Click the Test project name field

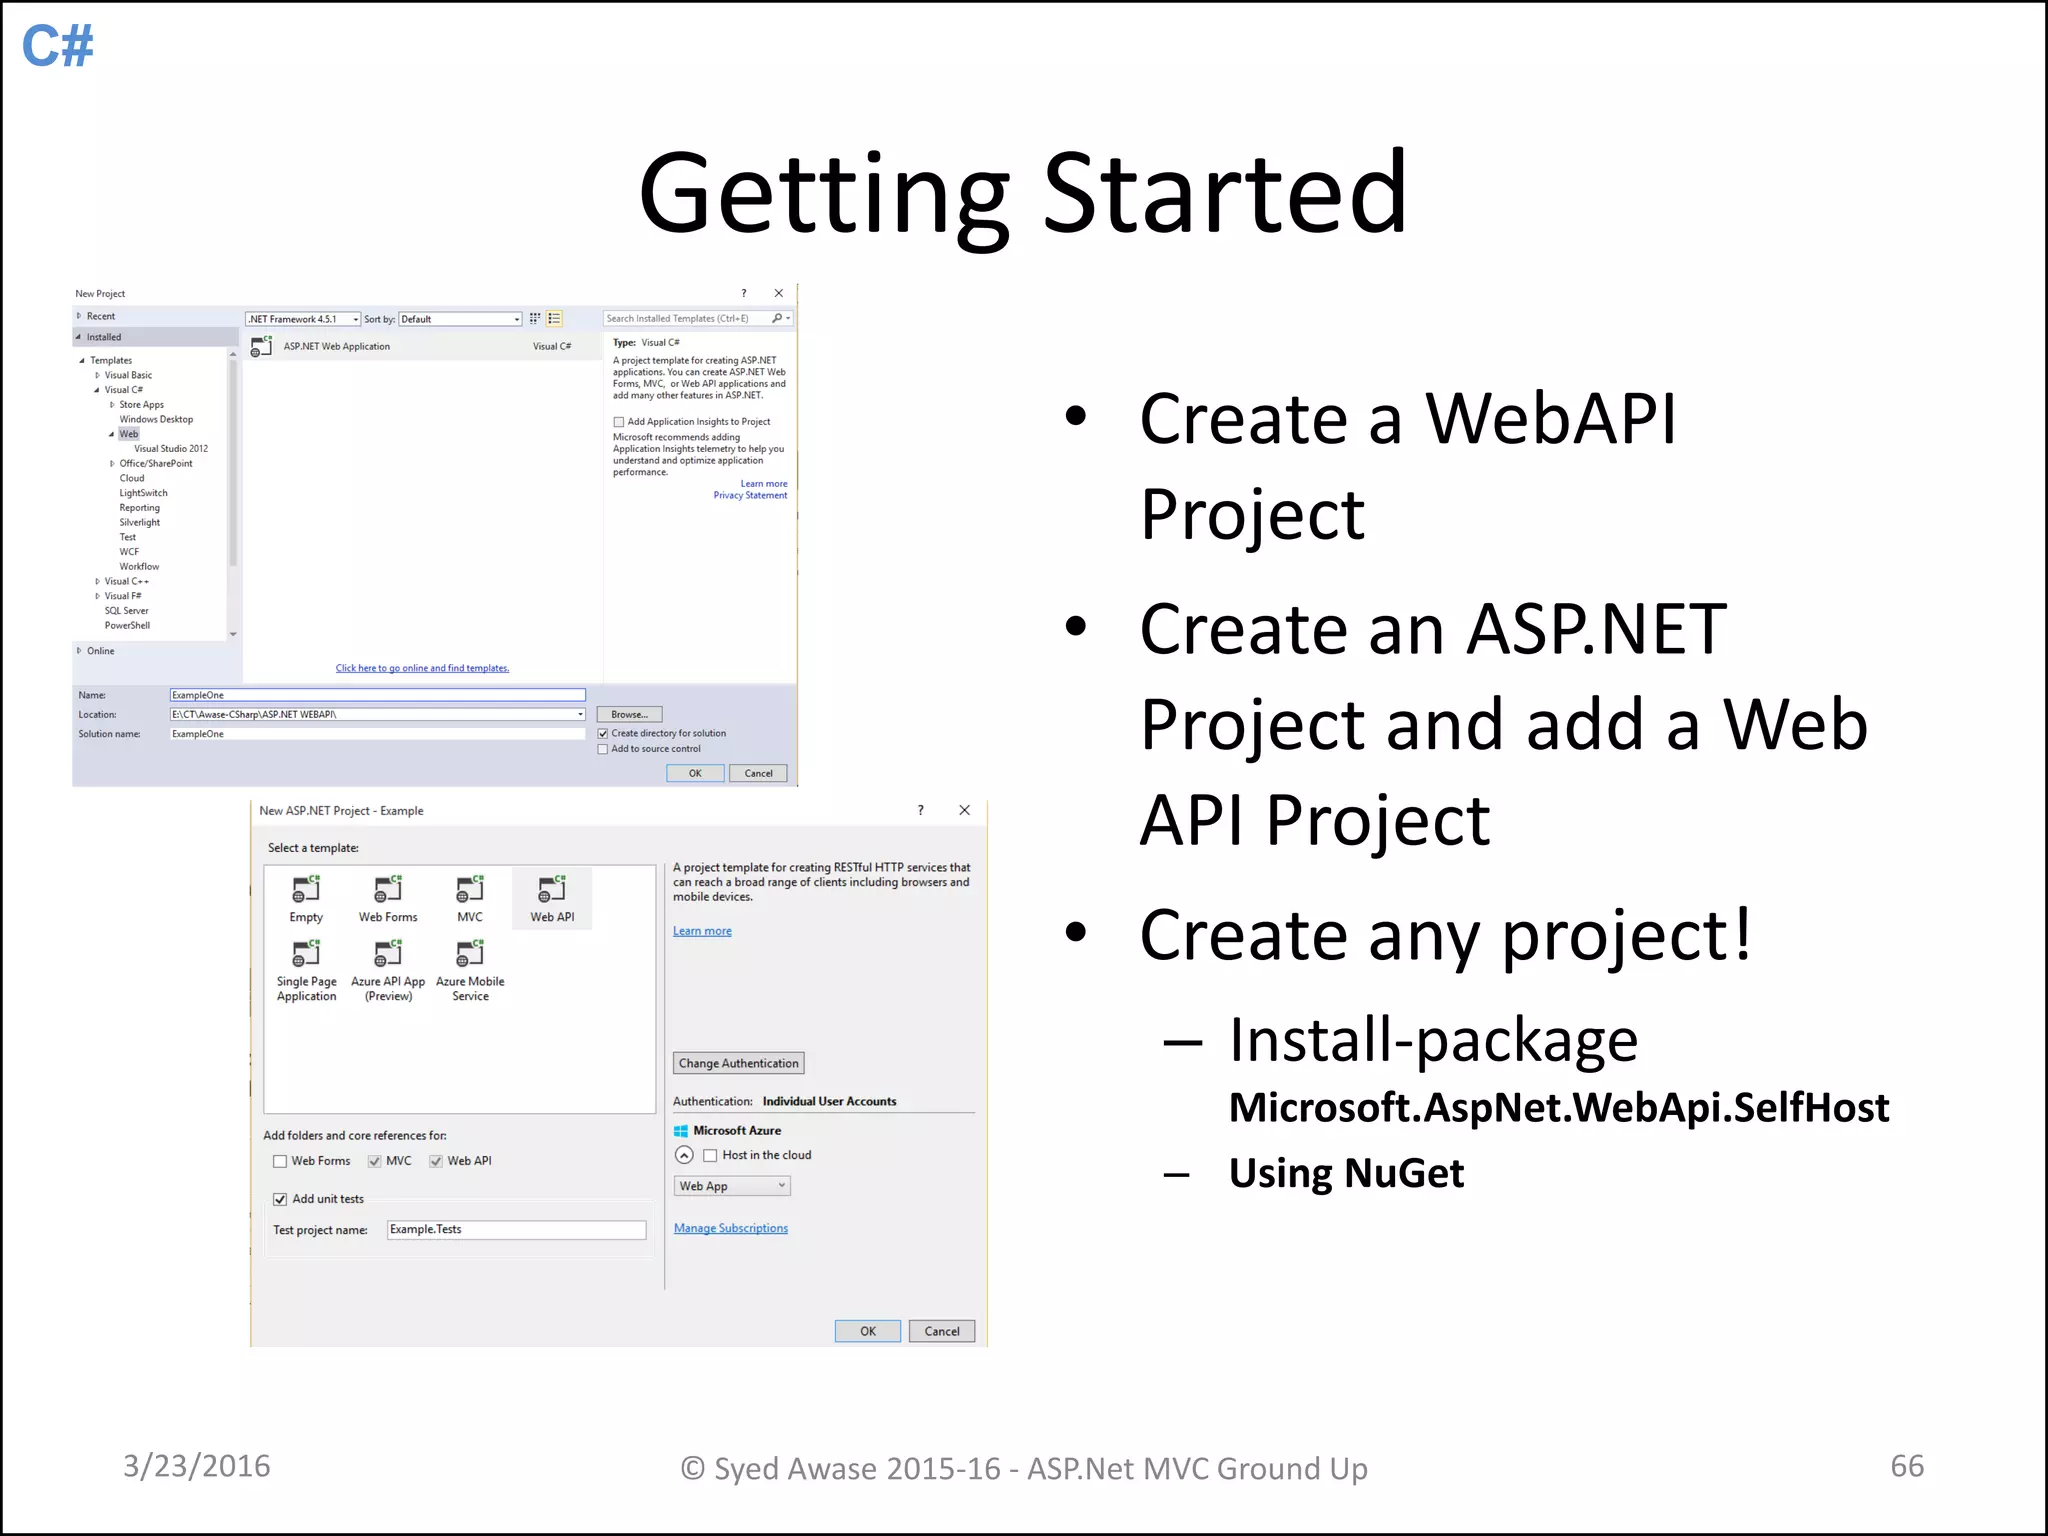coord(517,1230)
